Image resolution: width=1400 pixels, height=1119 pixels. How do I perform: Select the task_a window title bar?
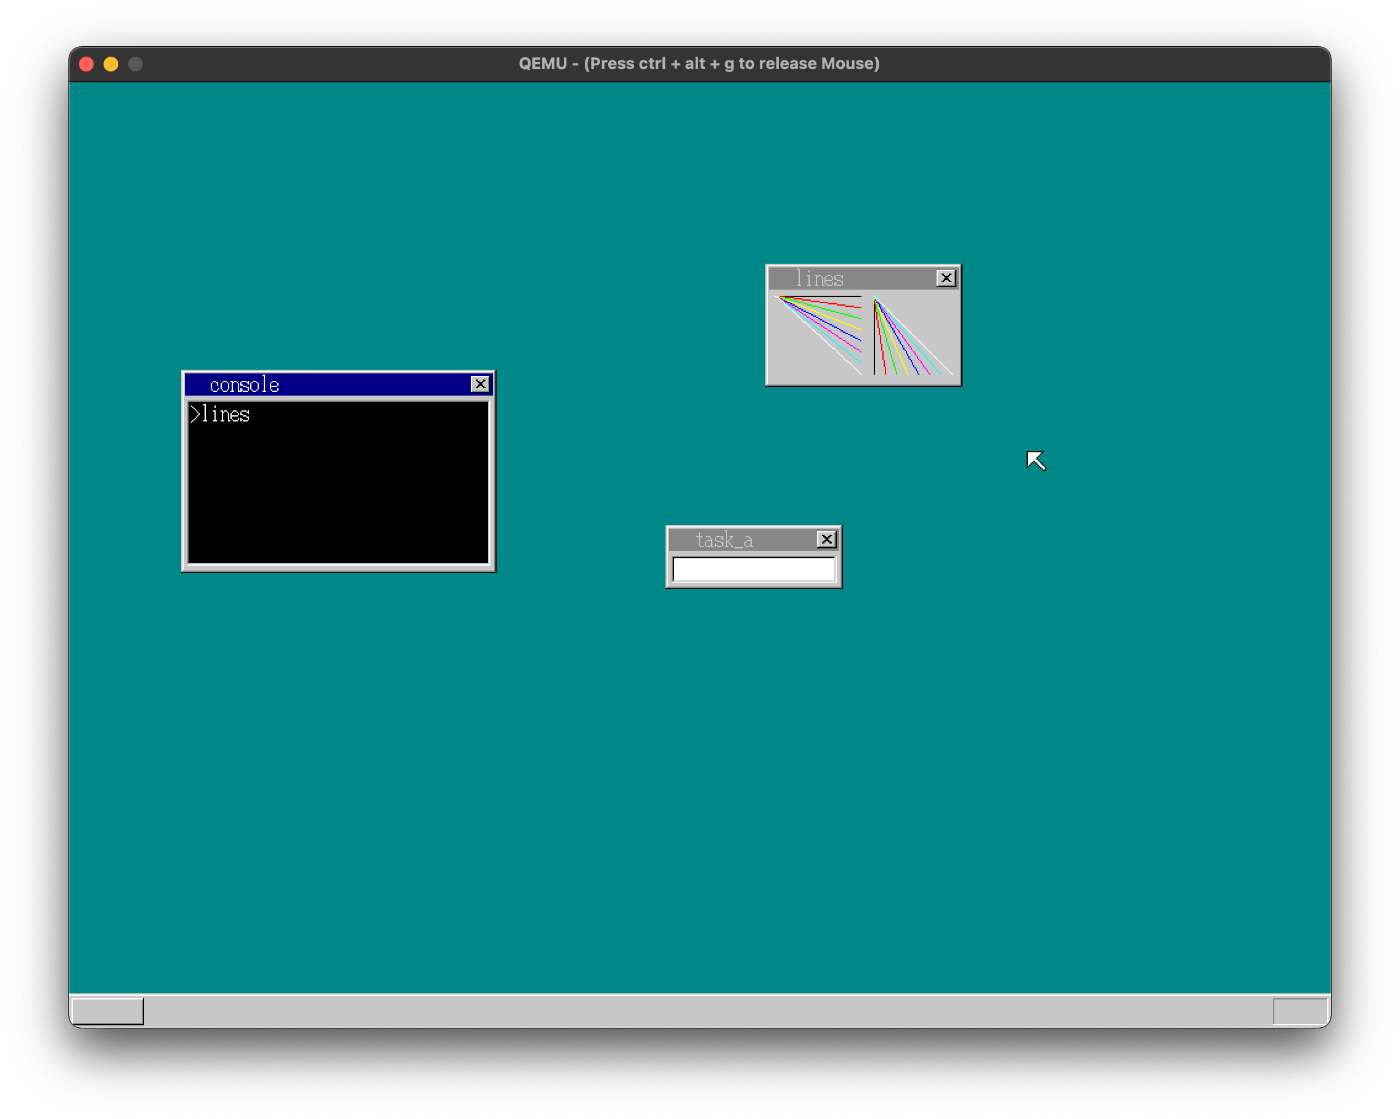(754, 540)
